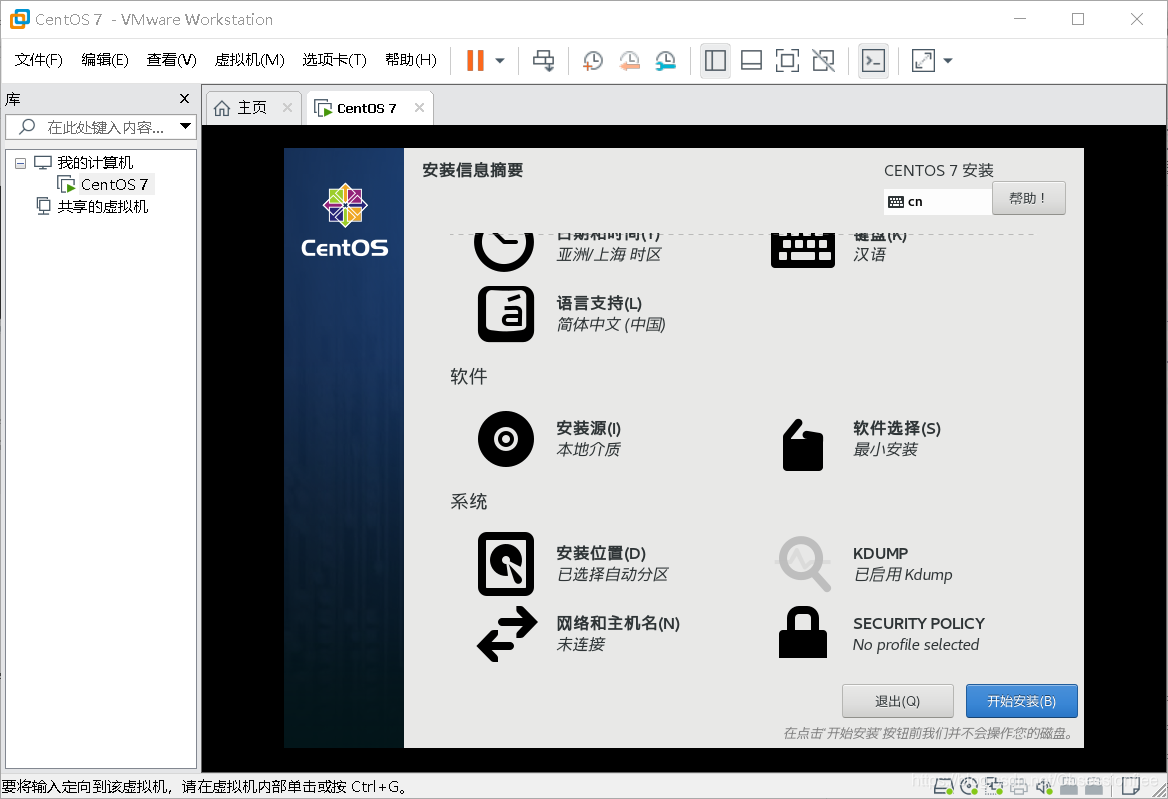Click the SECURITY POLICY label
Viewport: 1168px width, 799px height.
coord(918,623)
